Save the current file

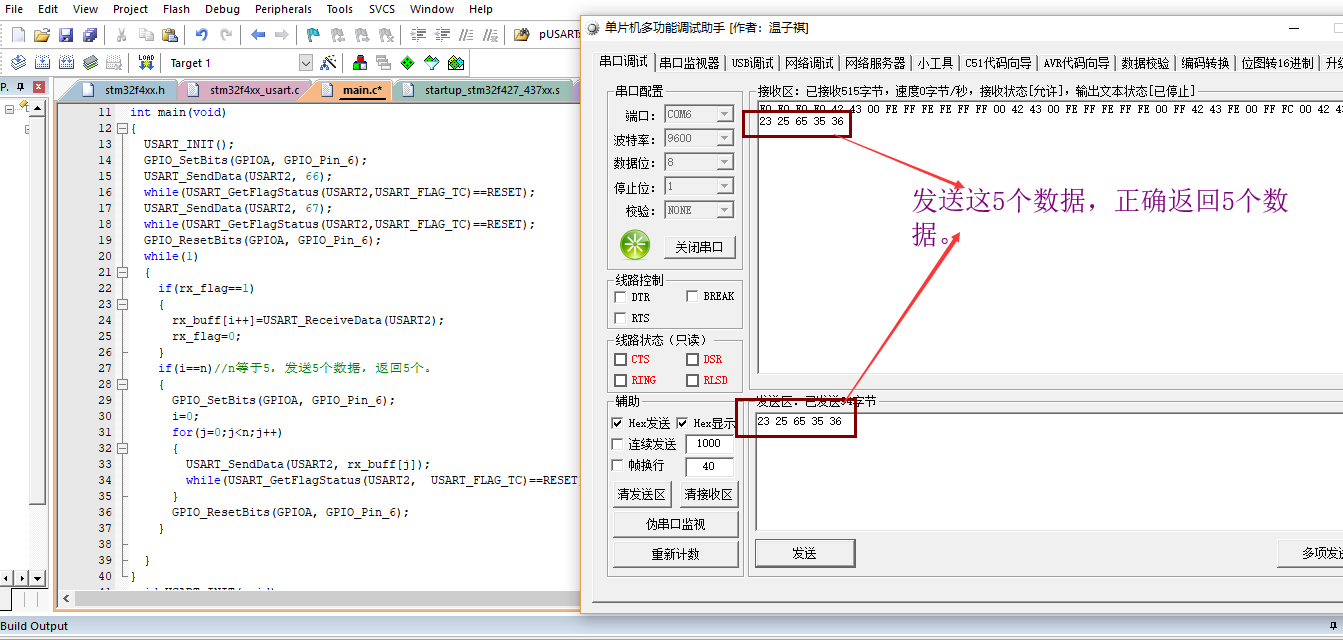click(x=65, y=35)
